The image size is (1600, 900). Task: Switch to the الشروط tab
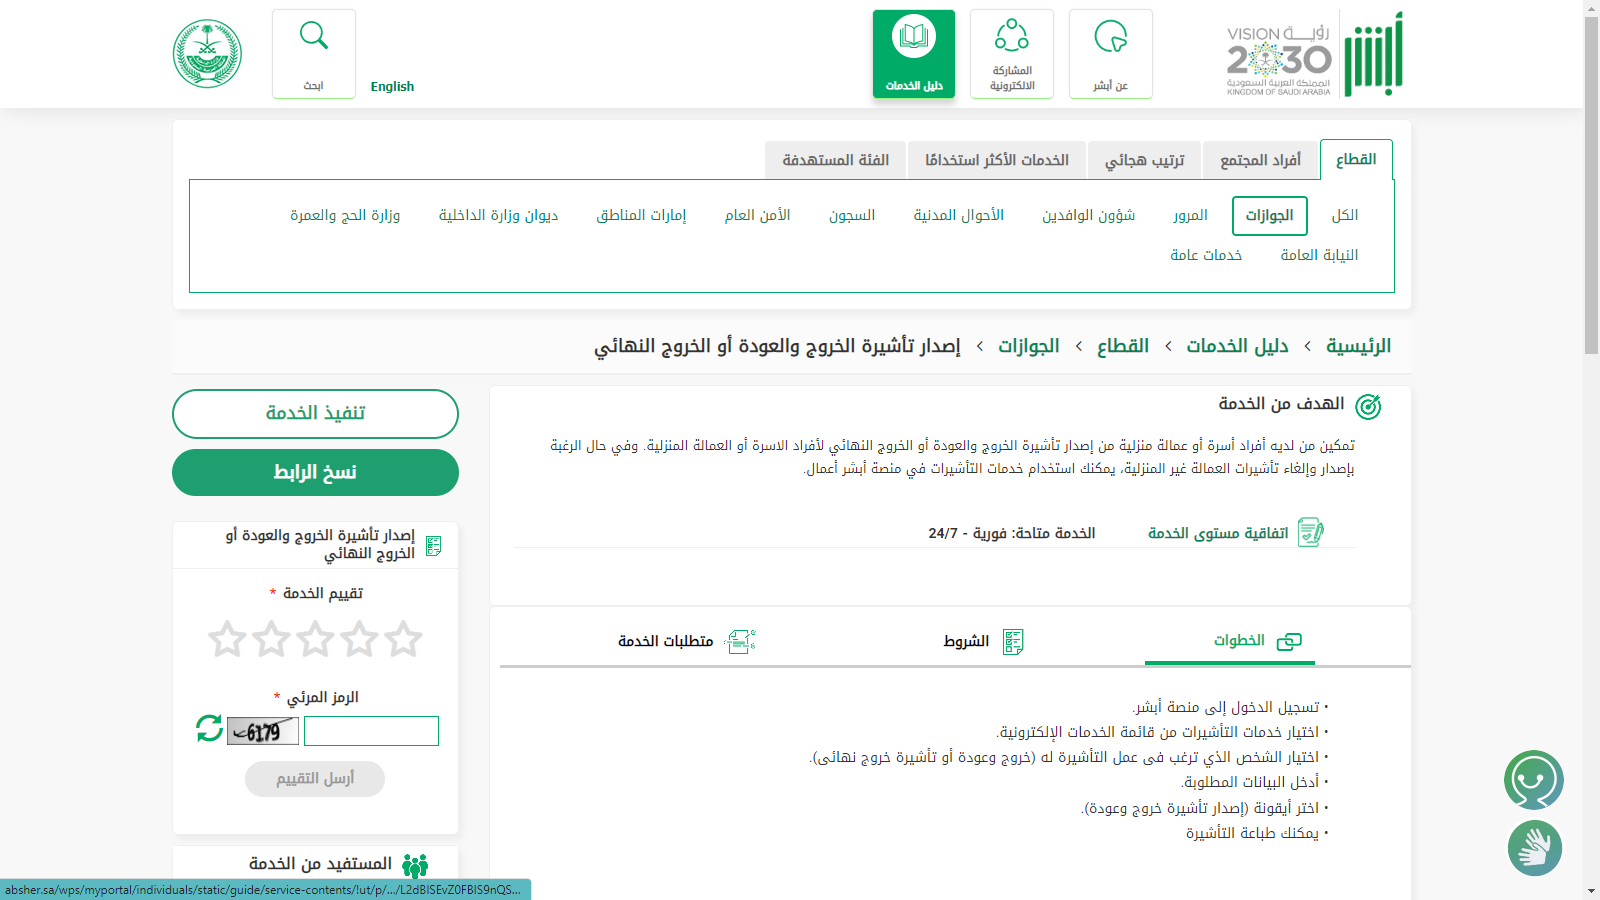[983, 641]
